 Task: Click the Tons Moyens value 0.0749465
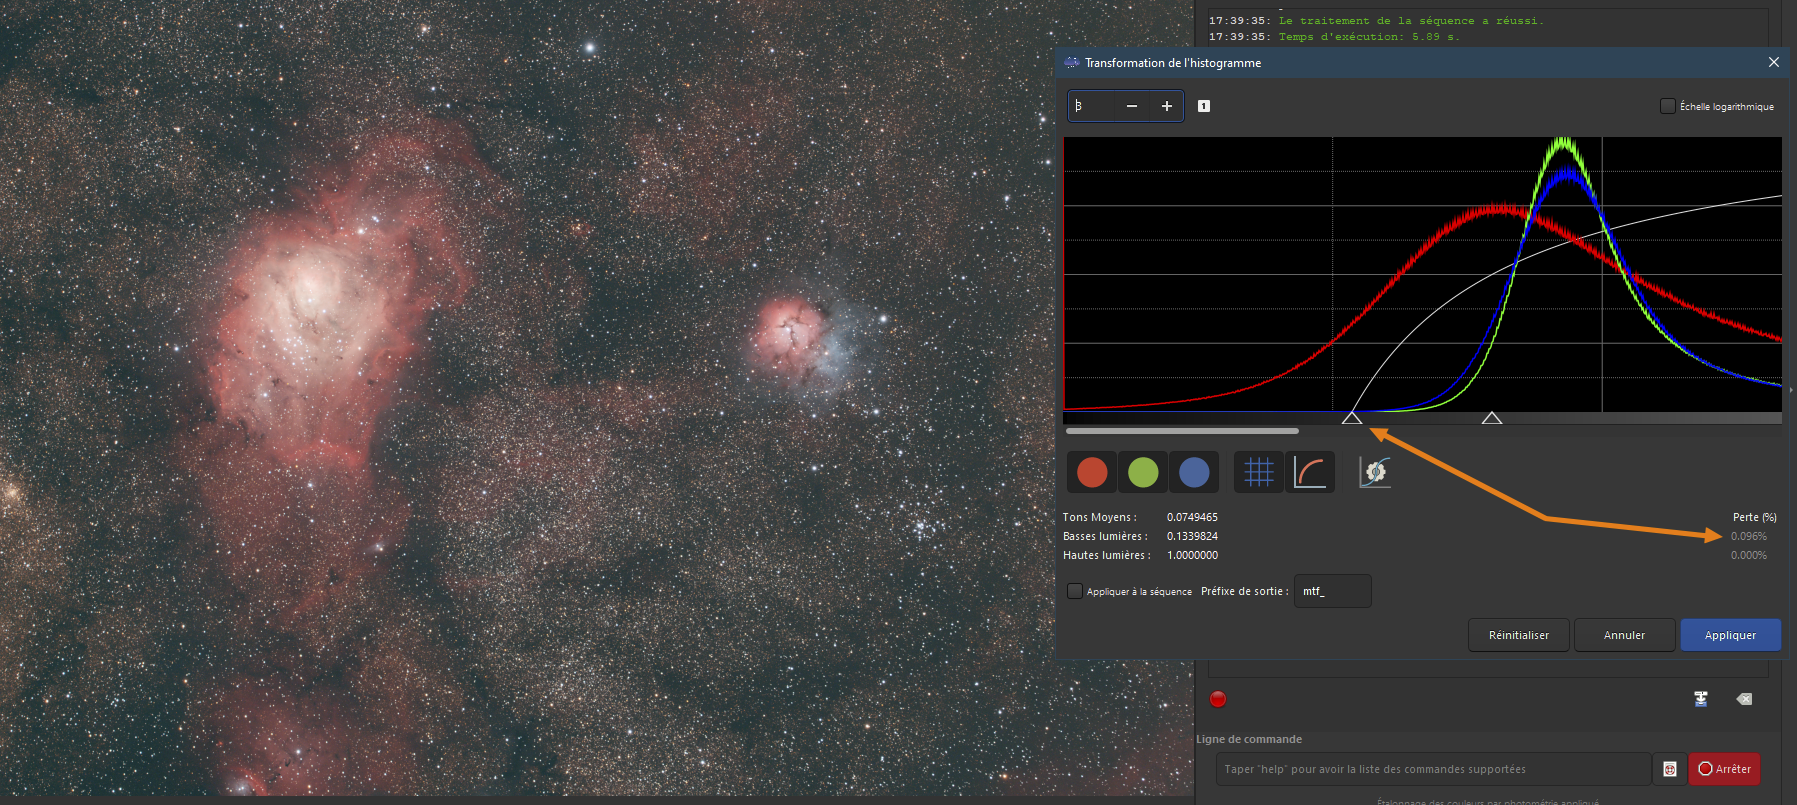[1192, 517]
